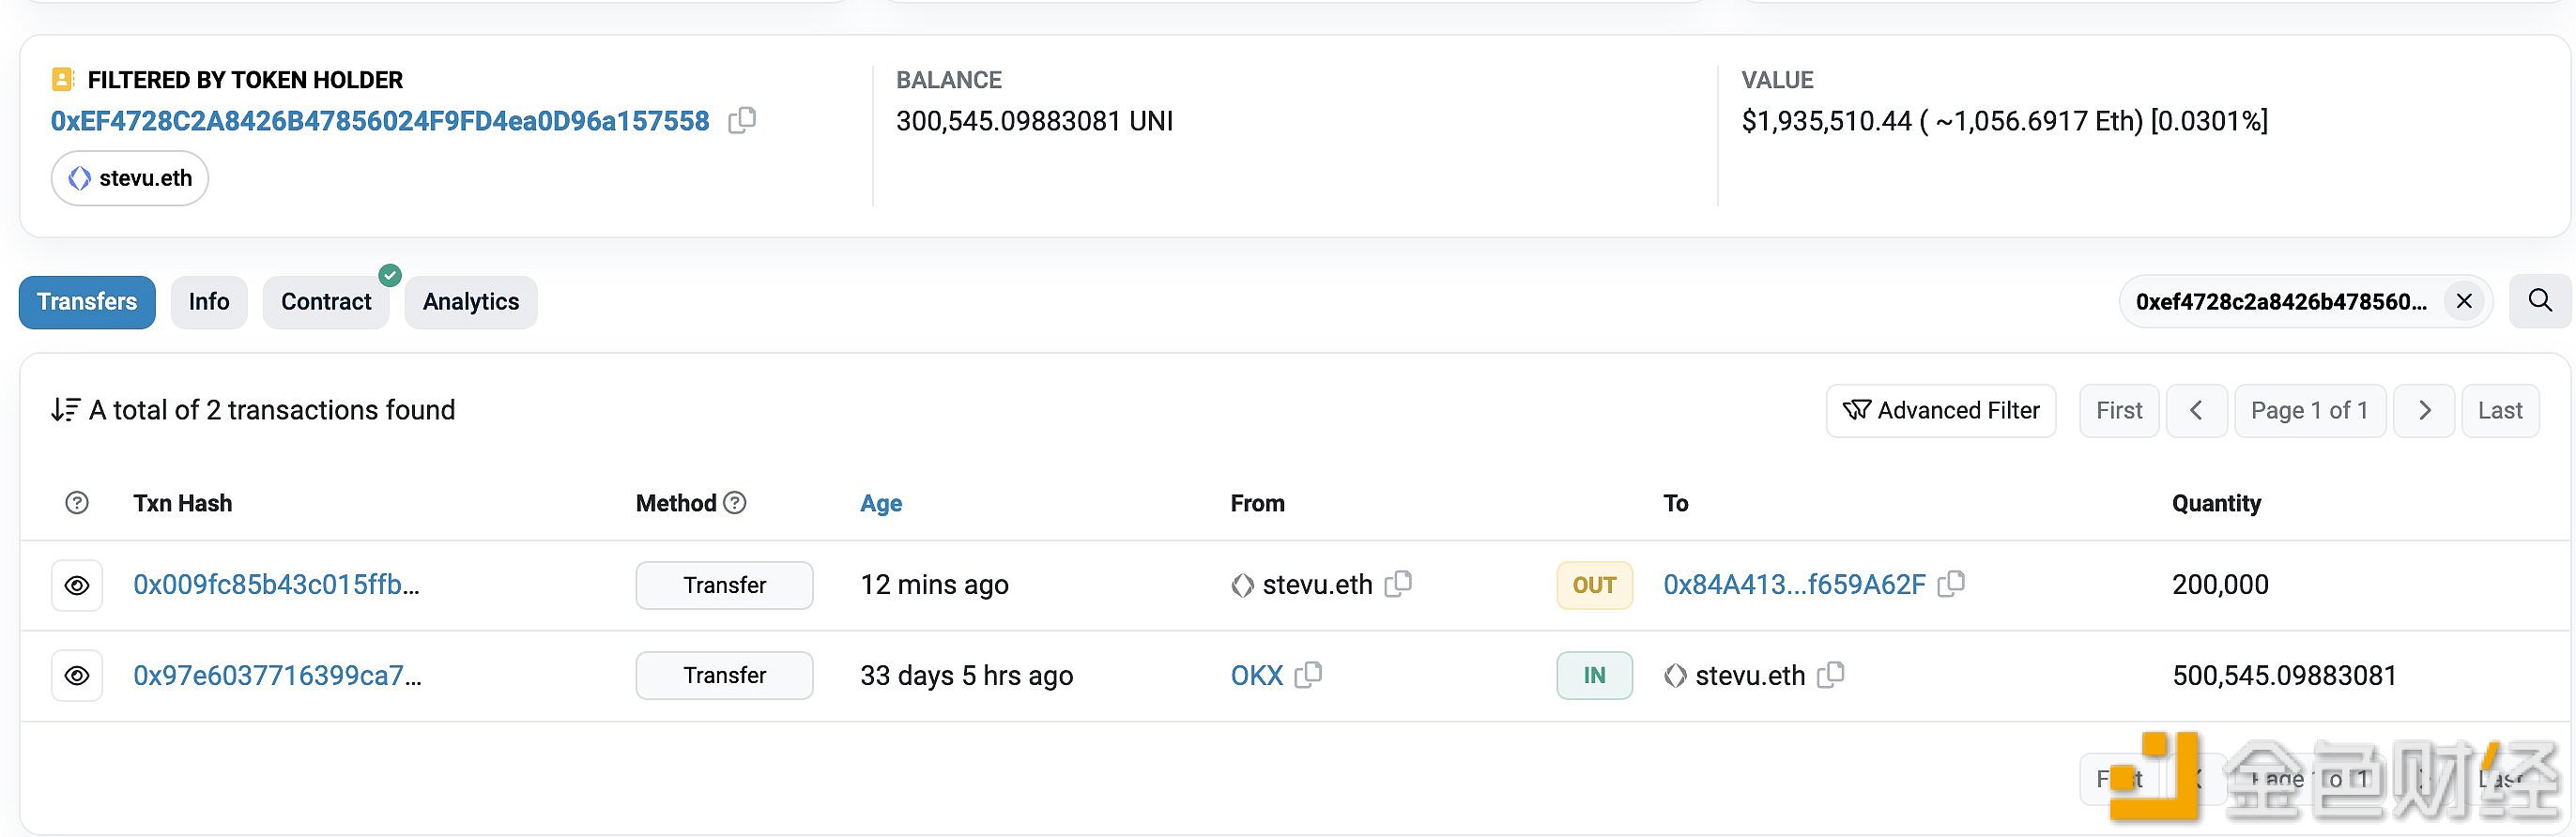
Task: Switch to the Transfers tab
Action: point(87,302)
